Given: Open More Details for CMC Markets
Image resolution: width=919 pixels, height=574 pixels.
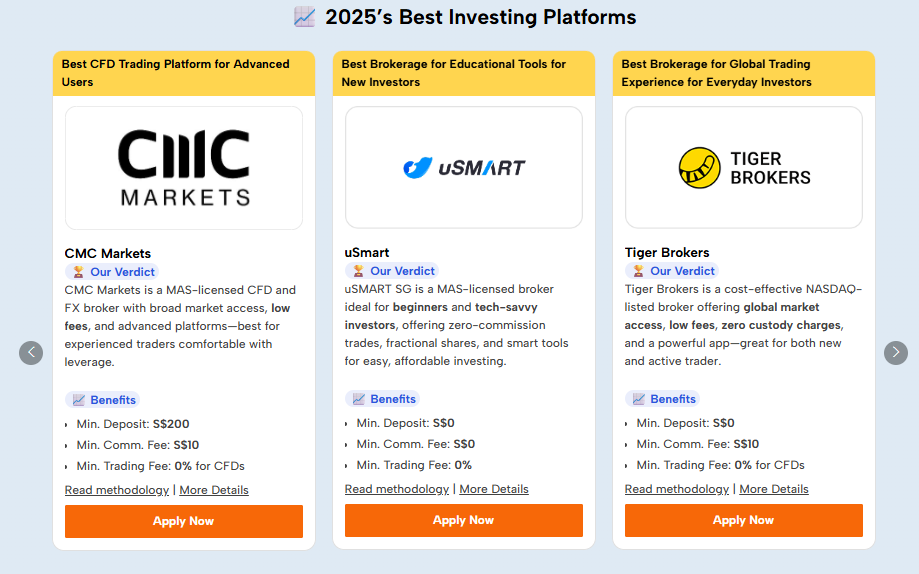Looking at the screenshot, I should tap(214, 490).
